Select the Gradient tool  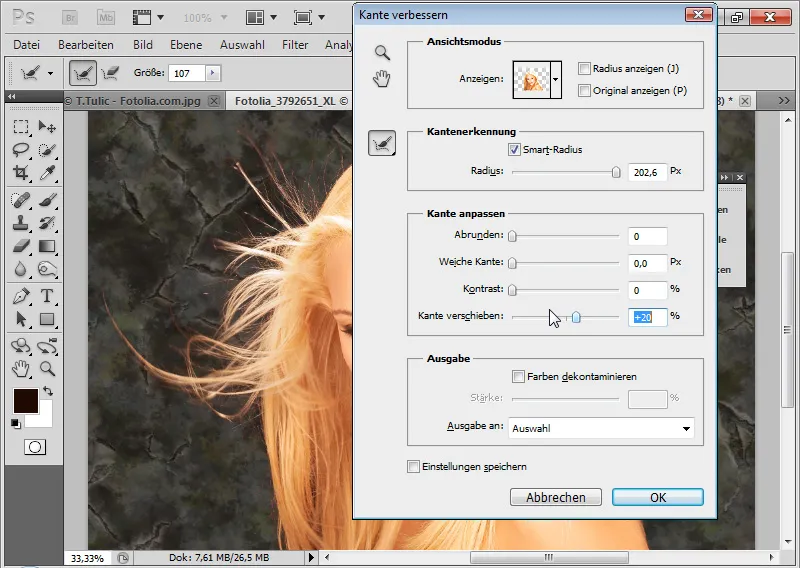(47, 246)
